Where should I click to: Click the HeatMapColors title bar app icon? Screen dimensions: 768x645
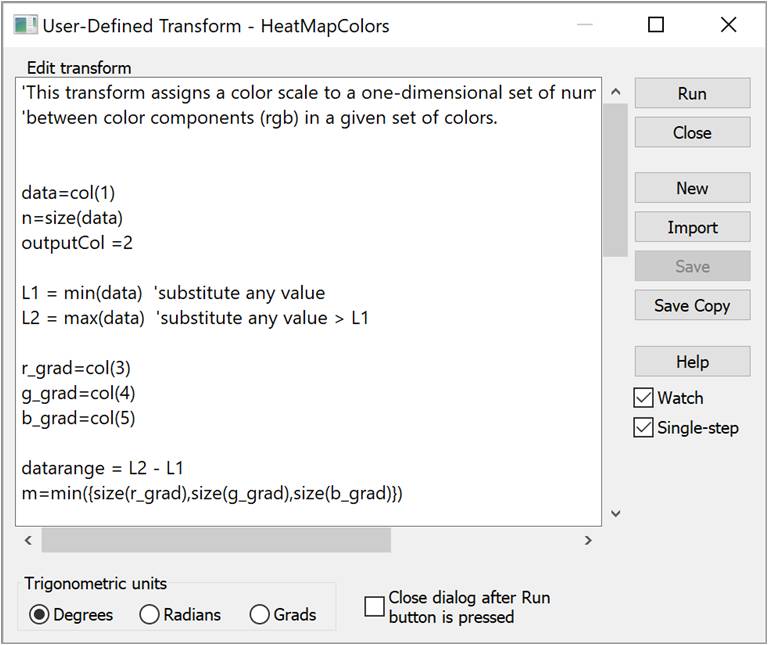point(26,25)
